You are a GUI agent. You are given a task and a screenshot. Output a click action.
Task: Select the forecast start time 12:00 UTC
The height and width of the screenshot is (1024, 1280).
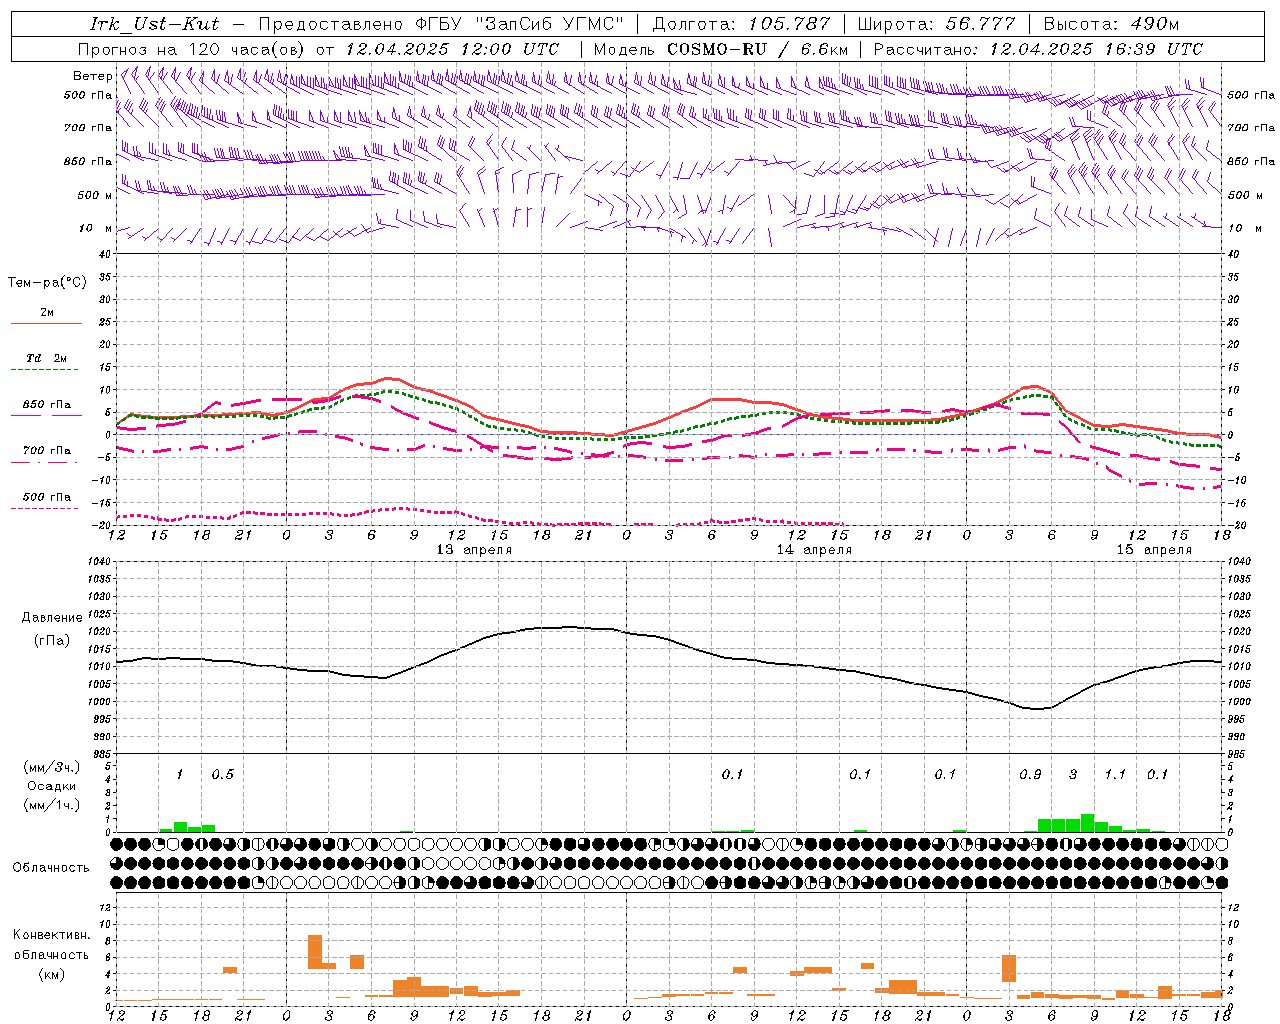click(x=510, y=49)
